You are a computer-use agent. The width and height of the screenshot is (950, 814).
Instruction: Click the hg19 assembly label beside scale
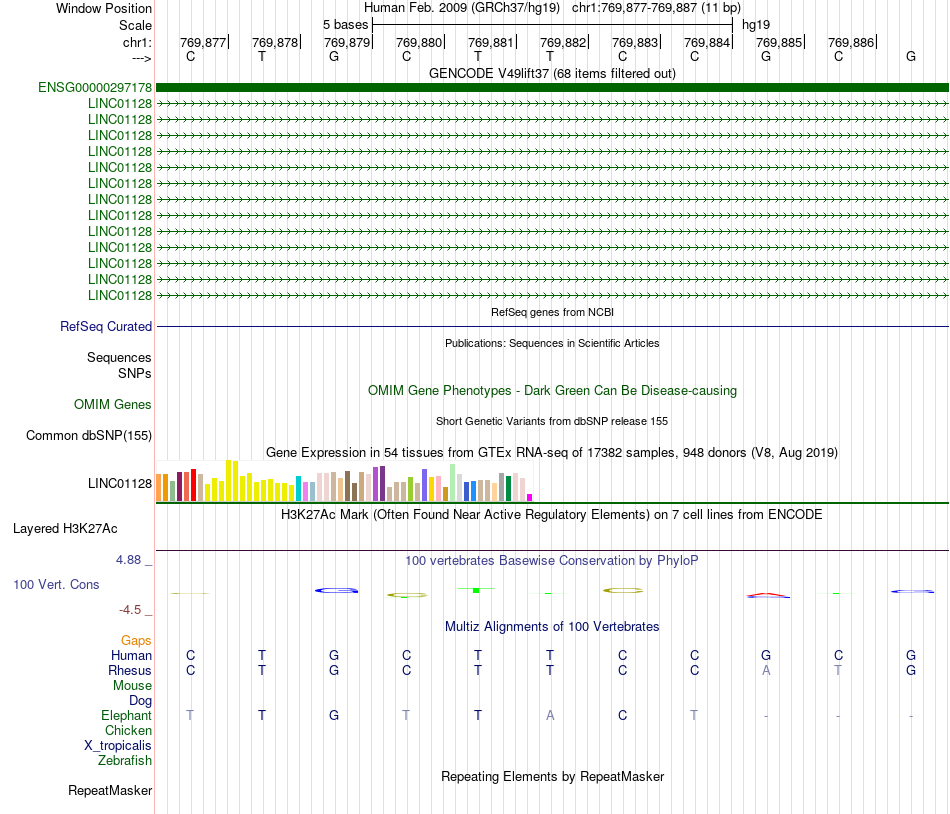pyautogui.click(x=756, y=25)
